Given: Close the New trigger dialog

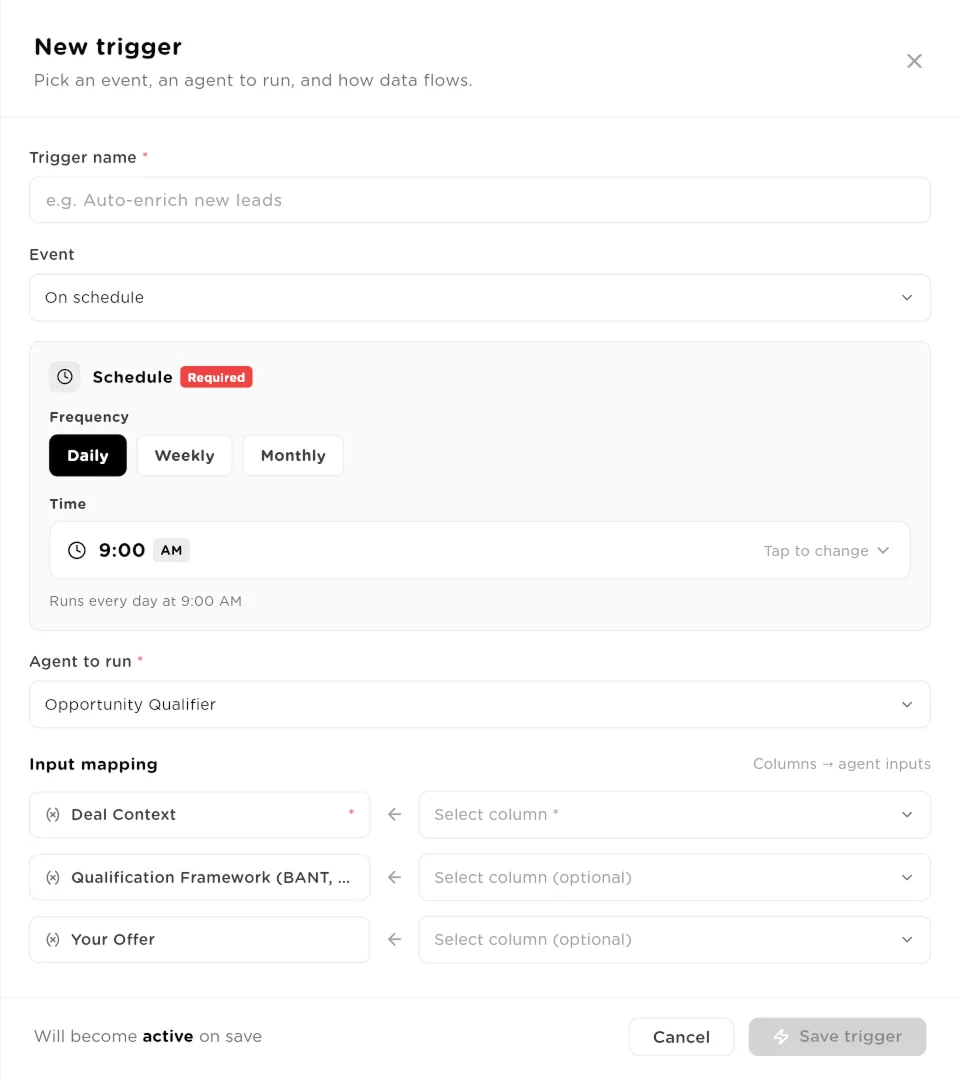Looking at the screenshot, I should (915, 61).
